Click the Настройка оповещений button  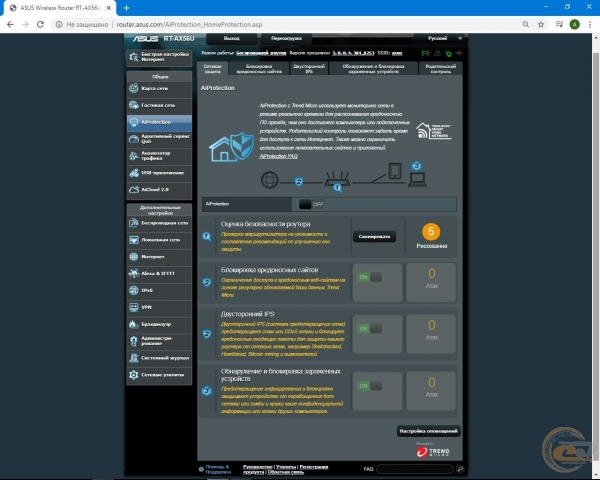429,431
